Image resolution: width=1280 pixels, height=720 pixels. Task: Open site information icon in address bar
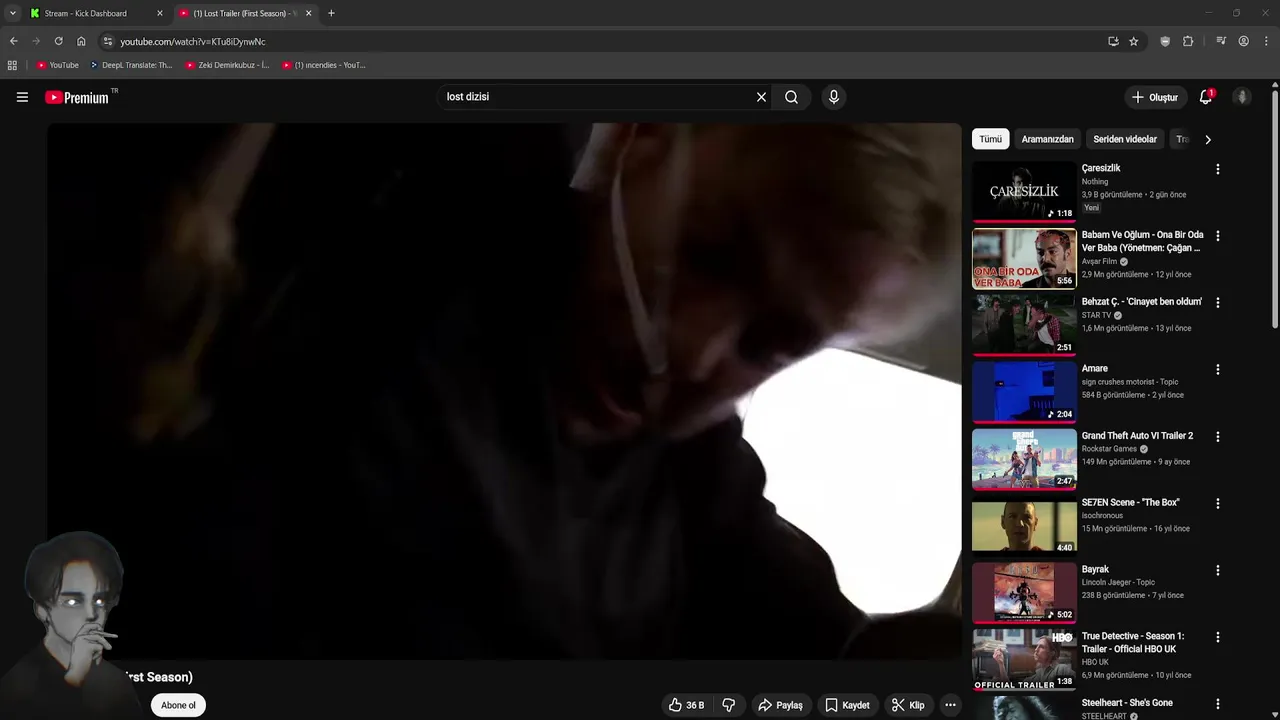point(108,41)
